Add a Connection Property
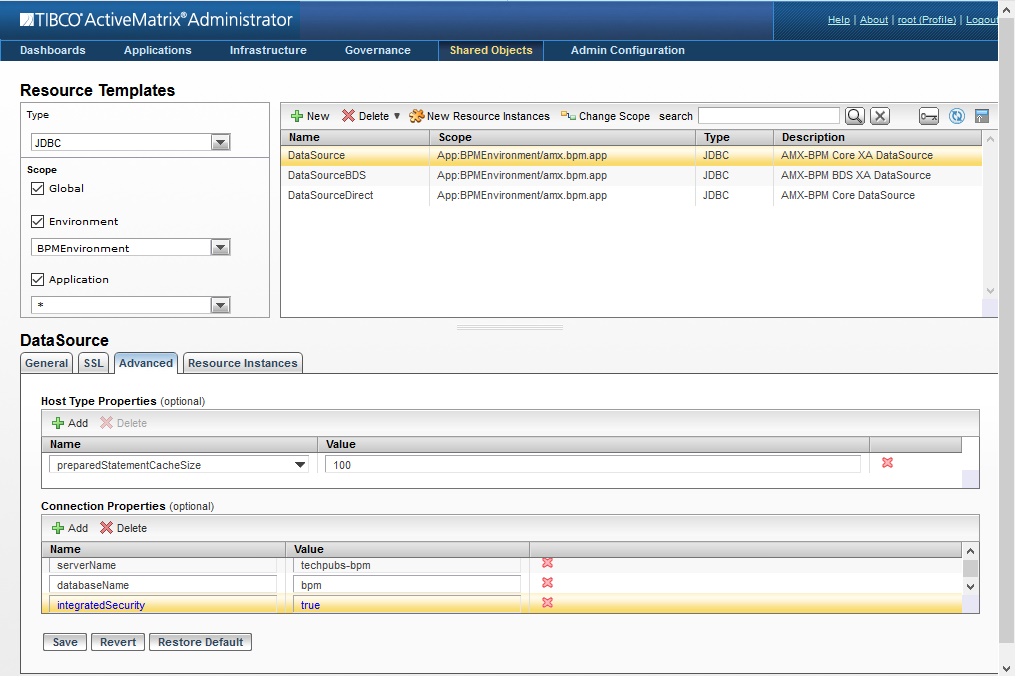 tap(70, 528)
